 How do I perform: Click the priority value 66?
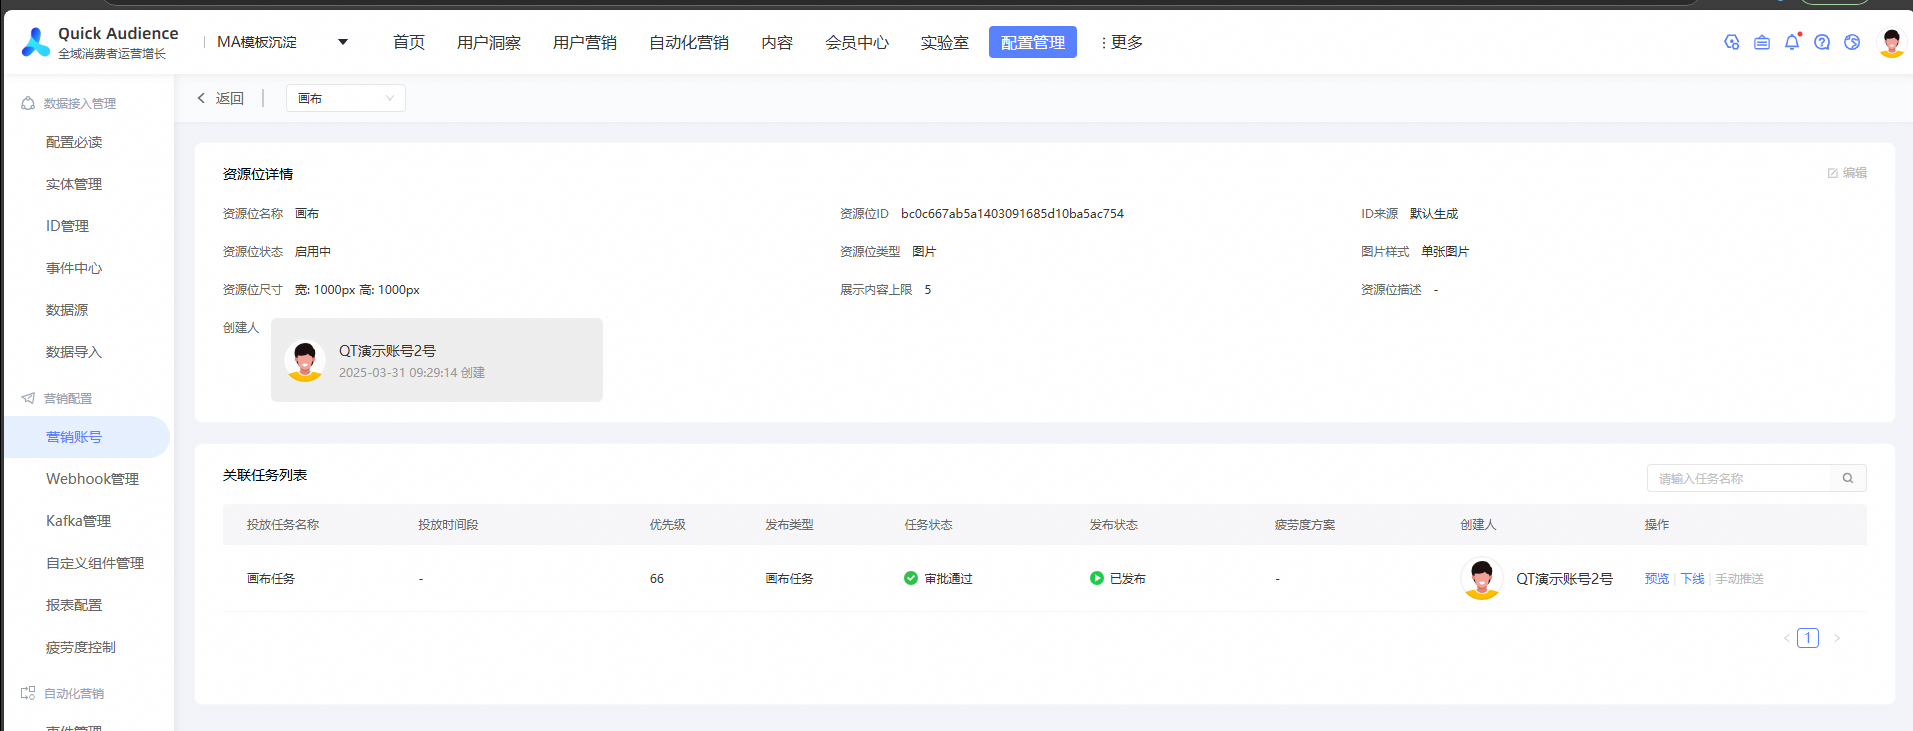coord(657,579)
